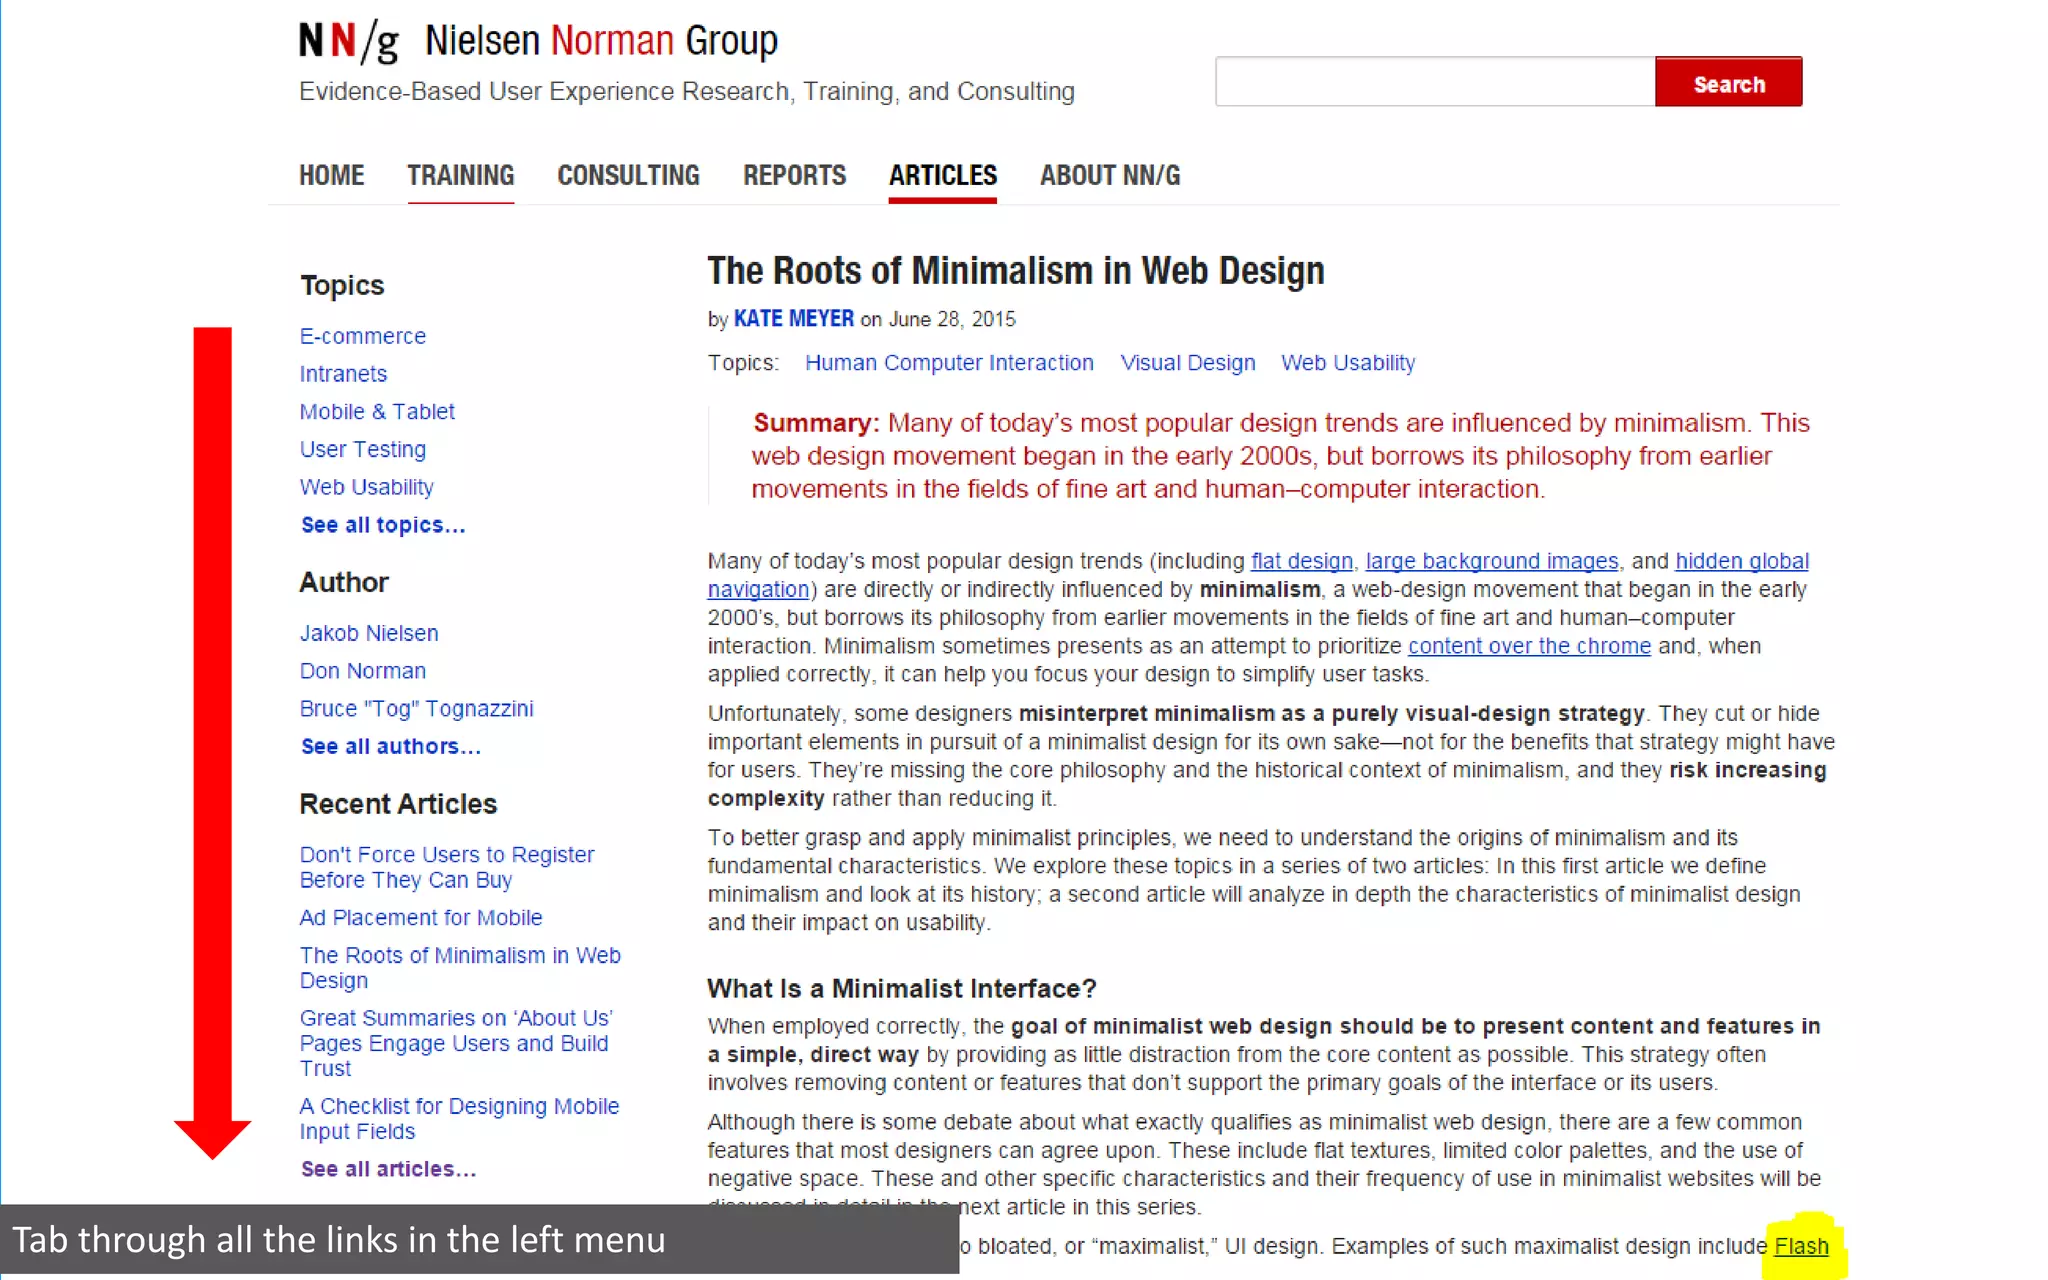Click the highlighted Flash link
This screenshot has width=2048, height=1280.
tap(1801, 1246)
